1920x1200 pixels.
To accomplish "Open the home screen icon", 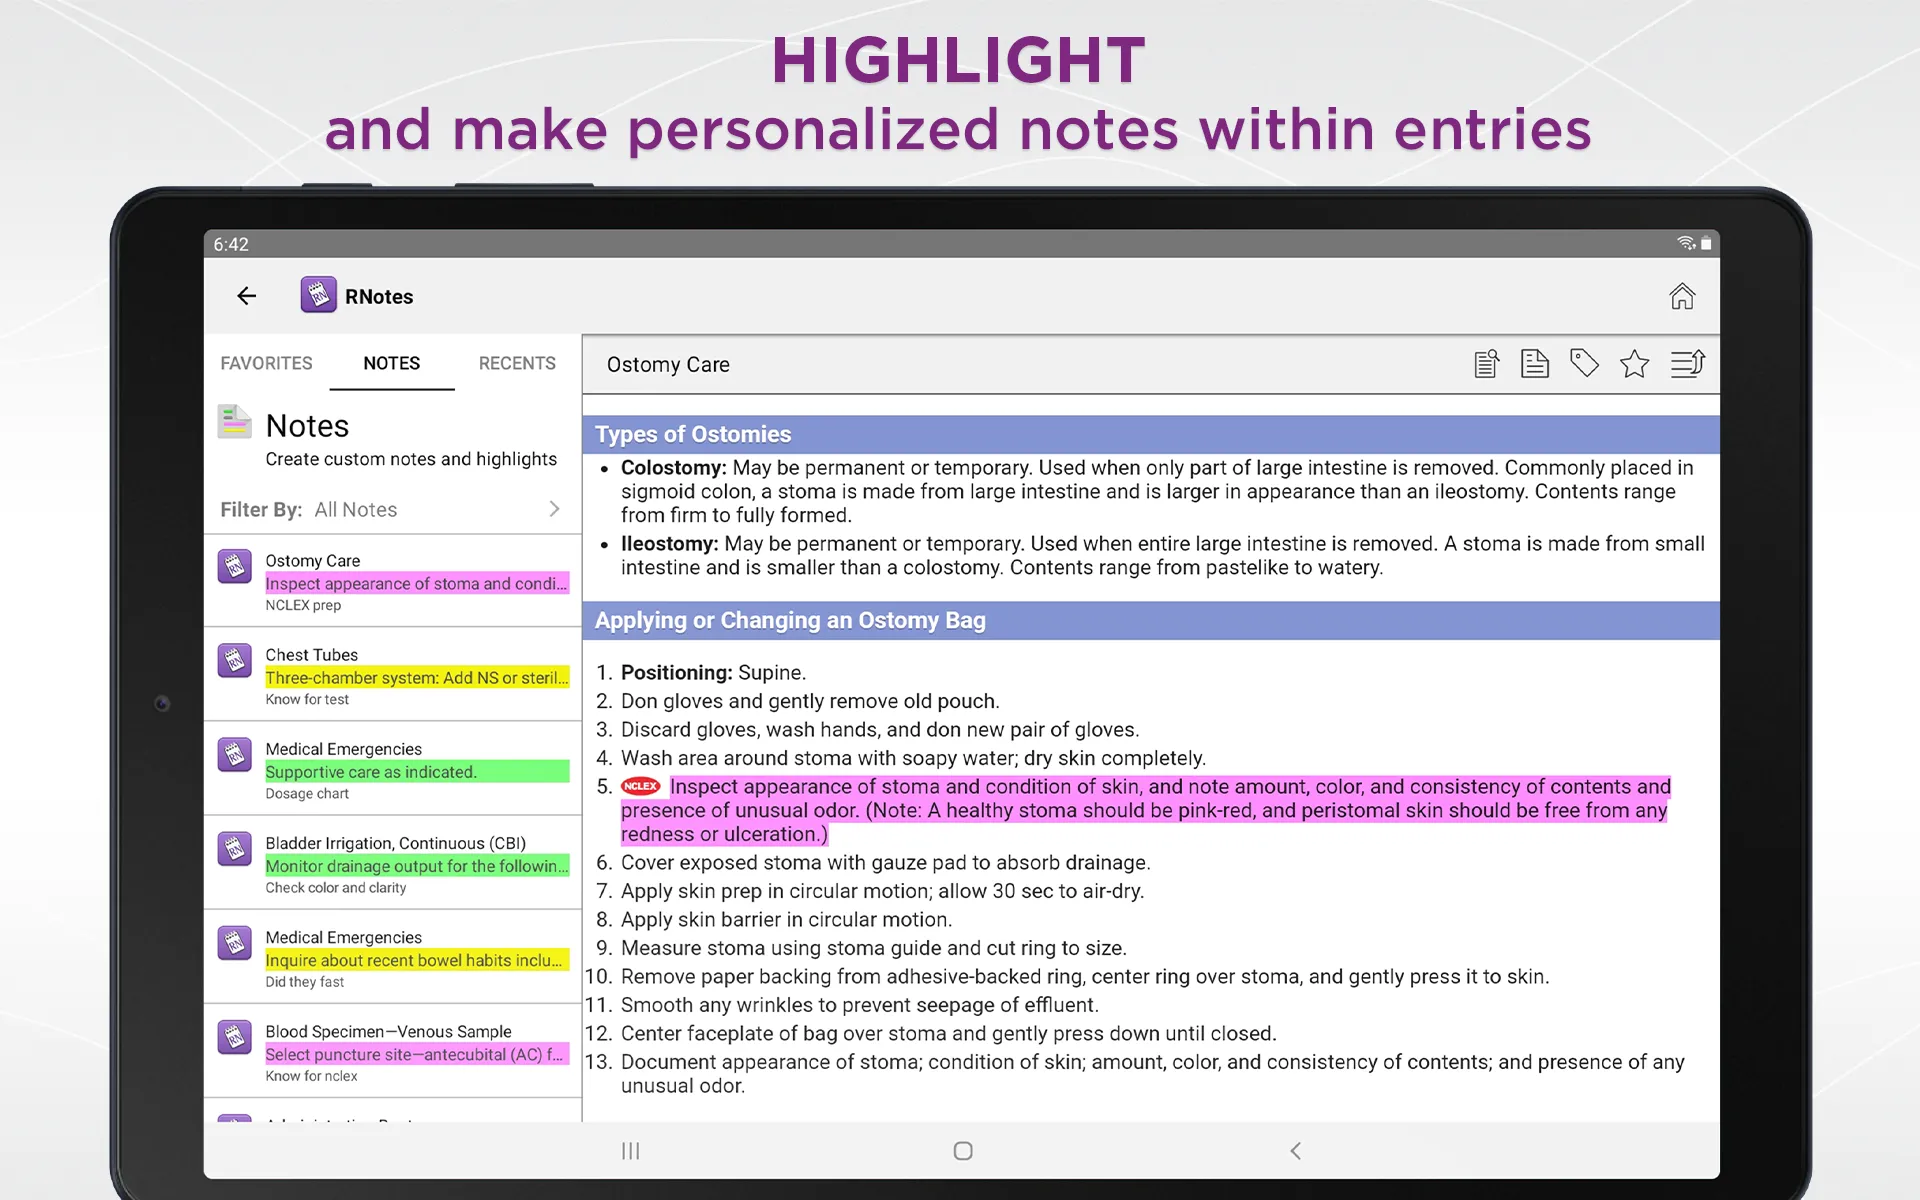I will tap(1682, 296).
